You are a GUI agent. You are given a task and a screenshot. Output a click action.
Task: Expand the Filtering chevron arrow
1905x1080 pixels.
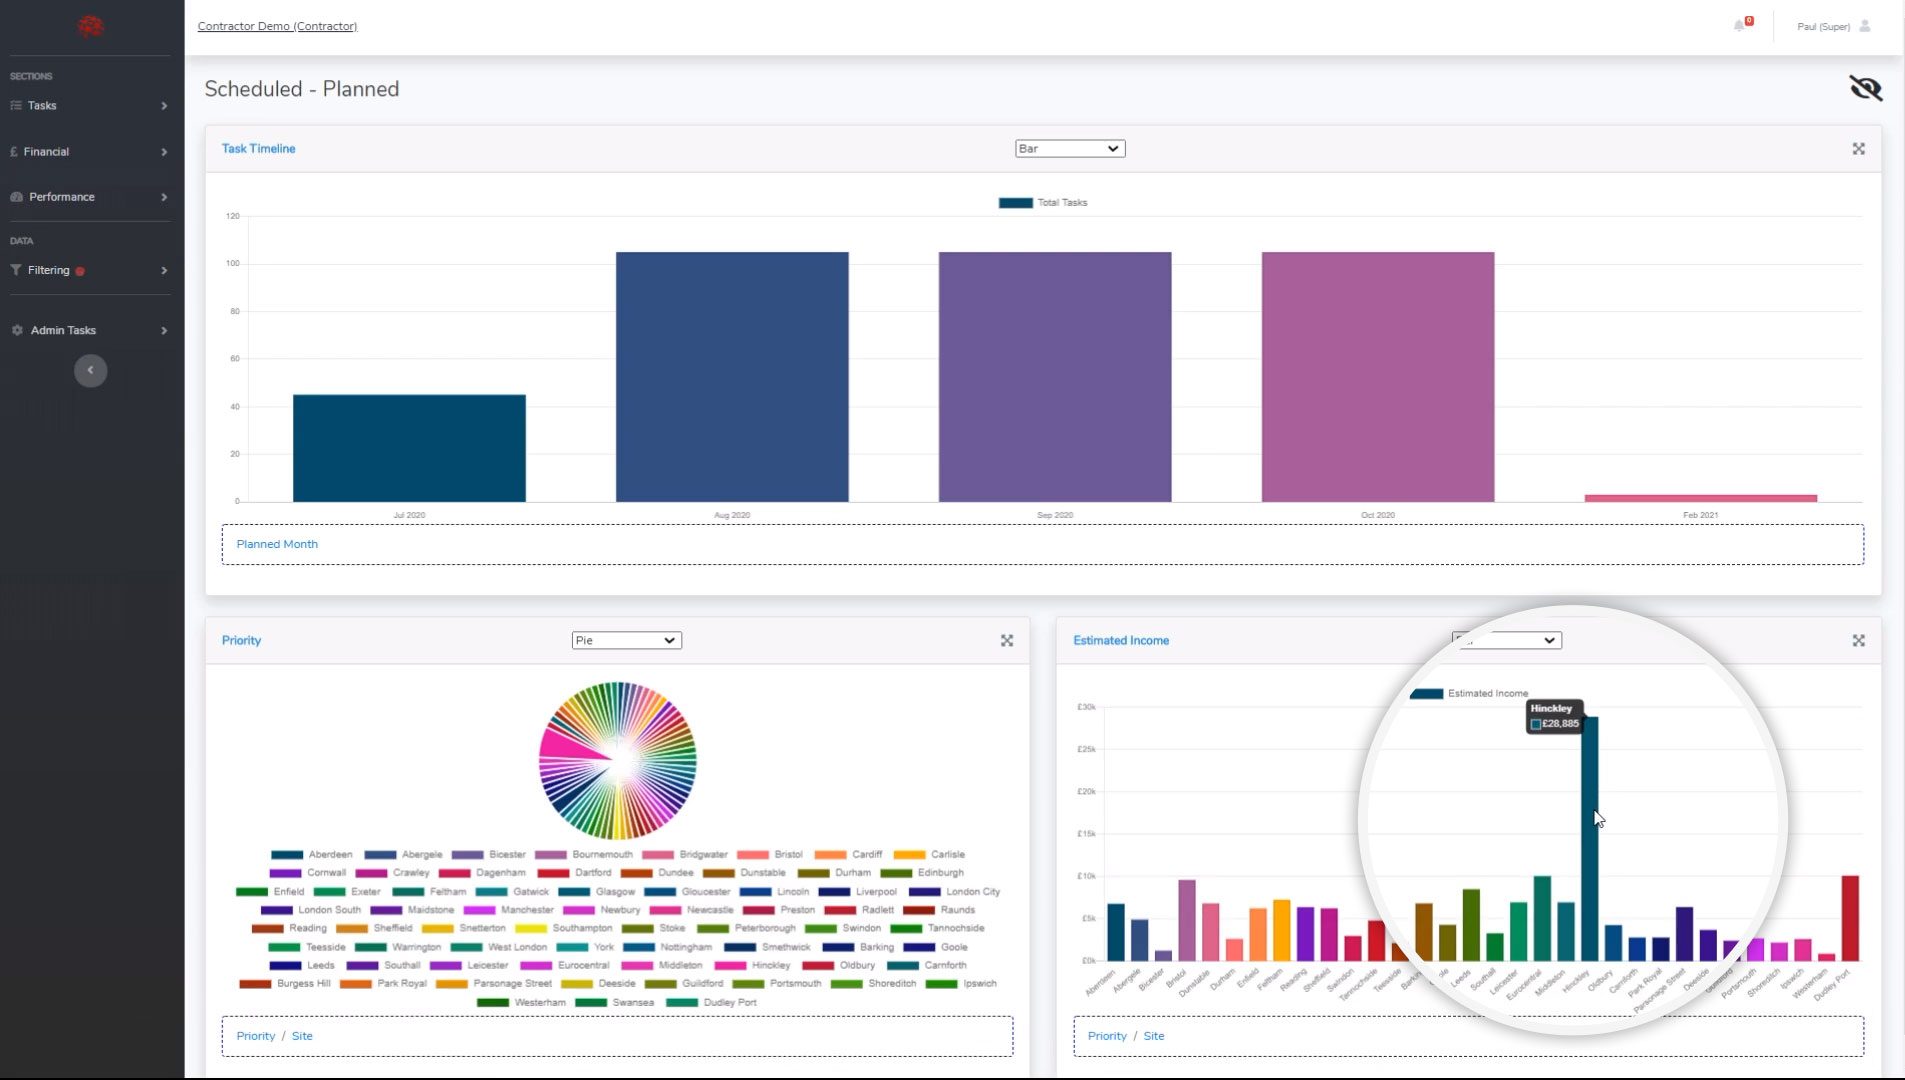164,271
